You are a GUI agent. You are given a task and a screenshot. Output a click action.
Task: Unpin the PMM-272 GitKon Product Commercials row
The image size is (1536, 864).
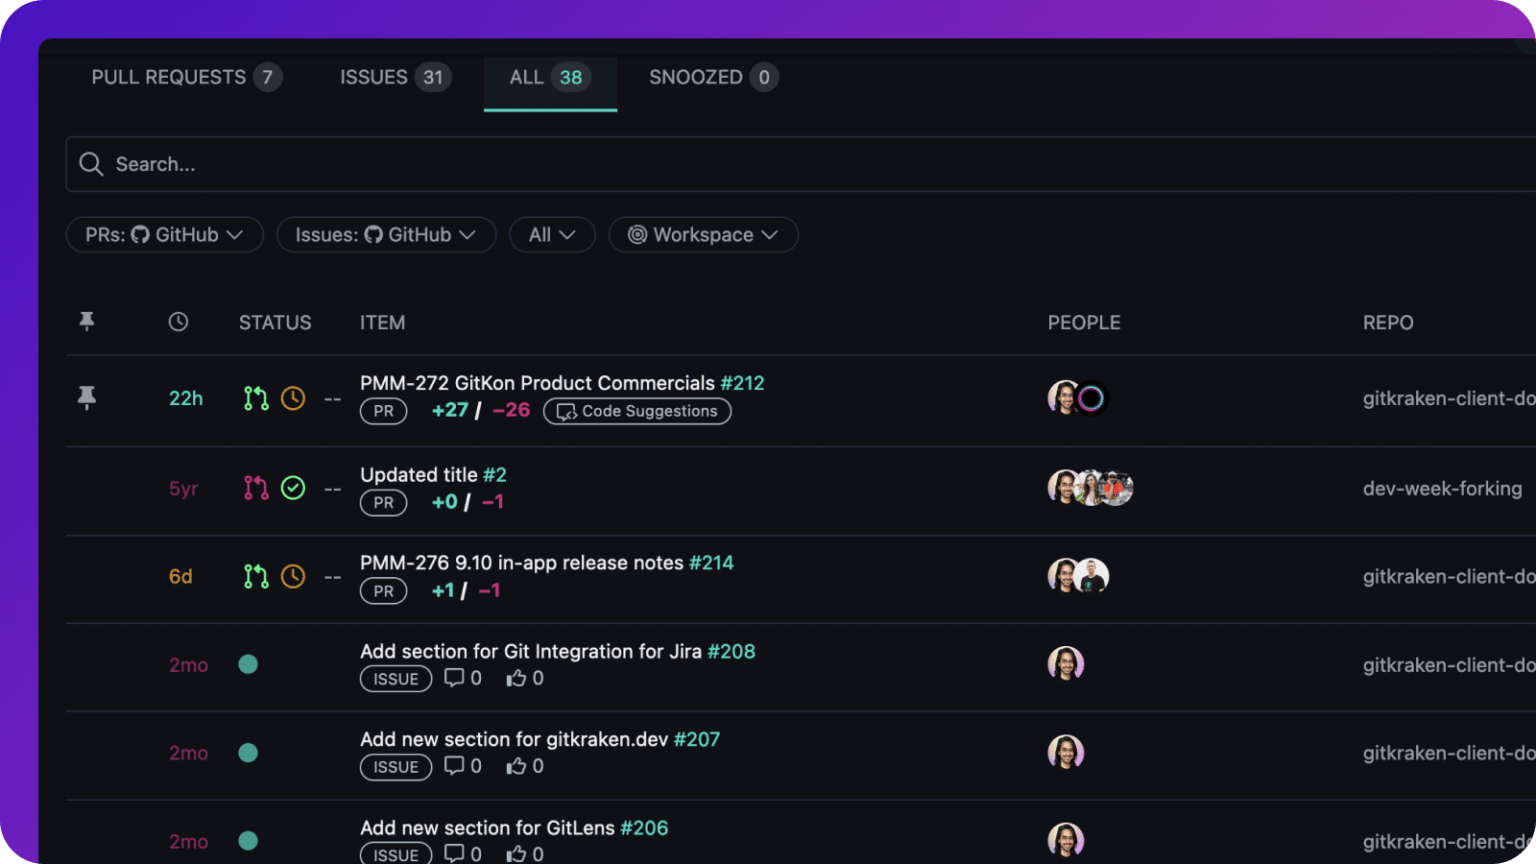(87, 398)
